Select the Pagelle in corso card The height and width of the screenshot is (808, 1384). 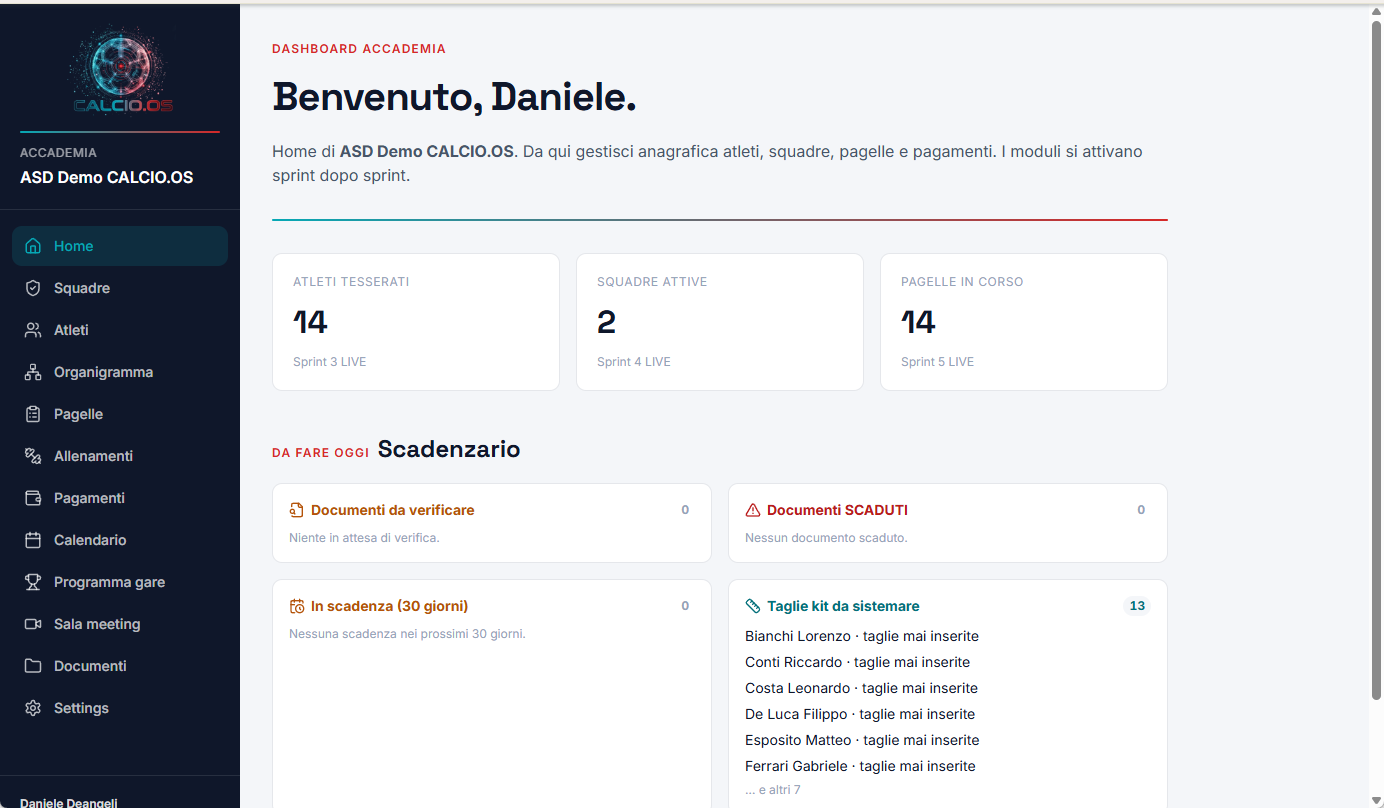pos(1024,322)
